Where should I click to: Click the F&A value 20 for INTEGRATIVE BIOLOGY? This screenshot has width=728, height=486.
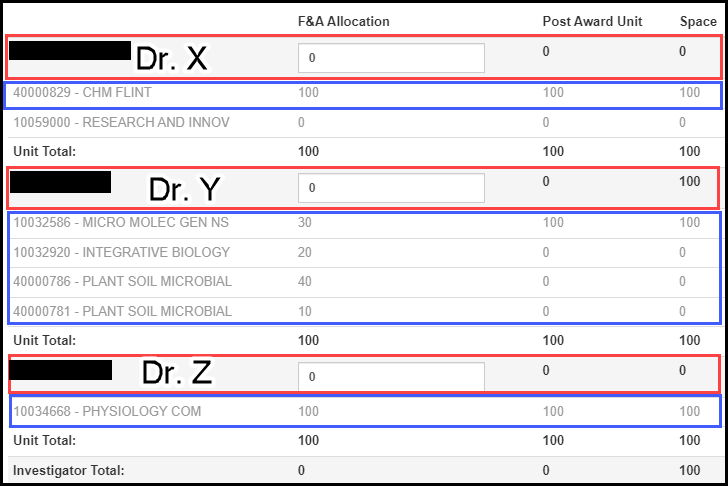(x=305, y=252)
